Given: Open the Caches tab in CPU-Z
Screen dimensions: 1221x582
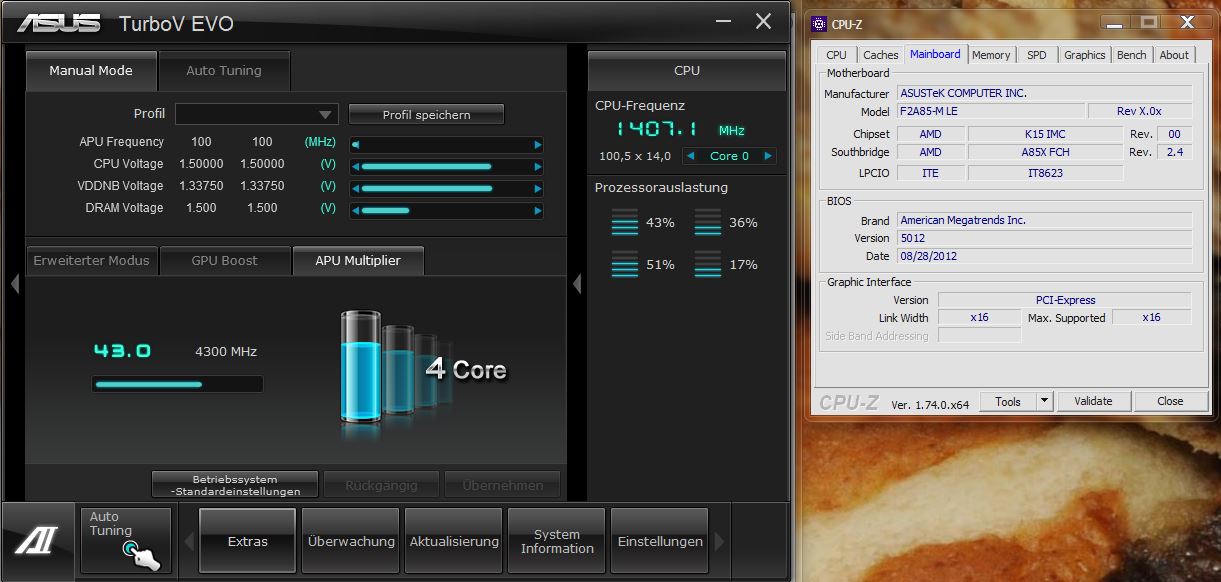Looking at the screenshot, I should coord(880,55).
